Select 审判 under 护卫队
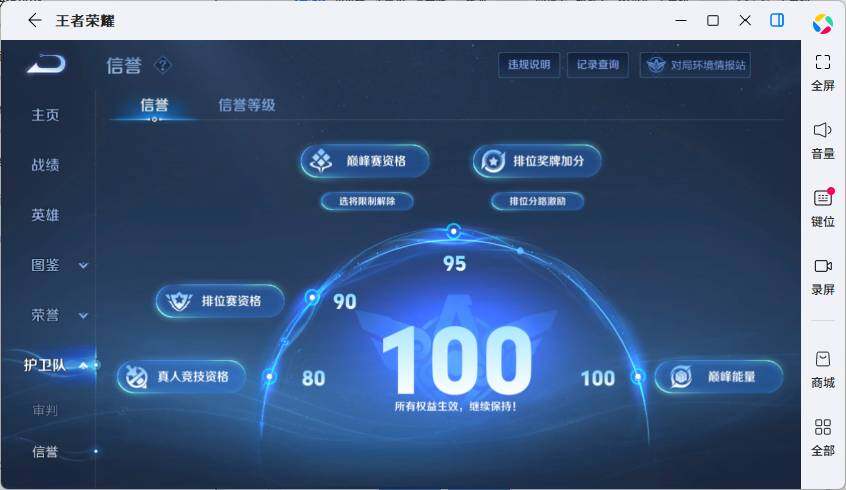Image resolution: width=846 pixels, height=490 pixels. [45, 410]
